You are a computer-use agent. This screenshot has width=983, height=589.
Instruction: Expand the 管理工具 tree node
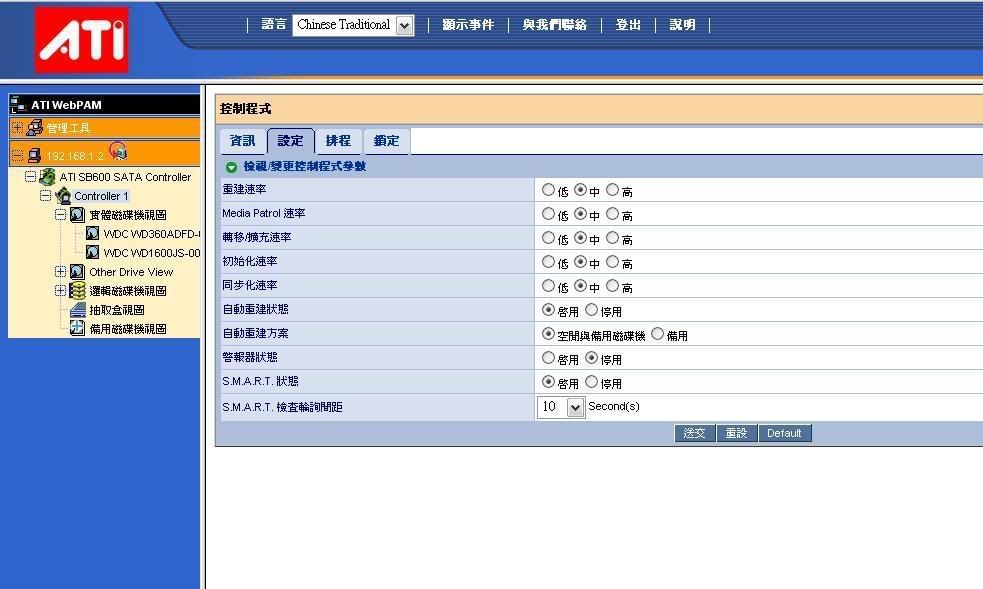click(x=17, y=128)
